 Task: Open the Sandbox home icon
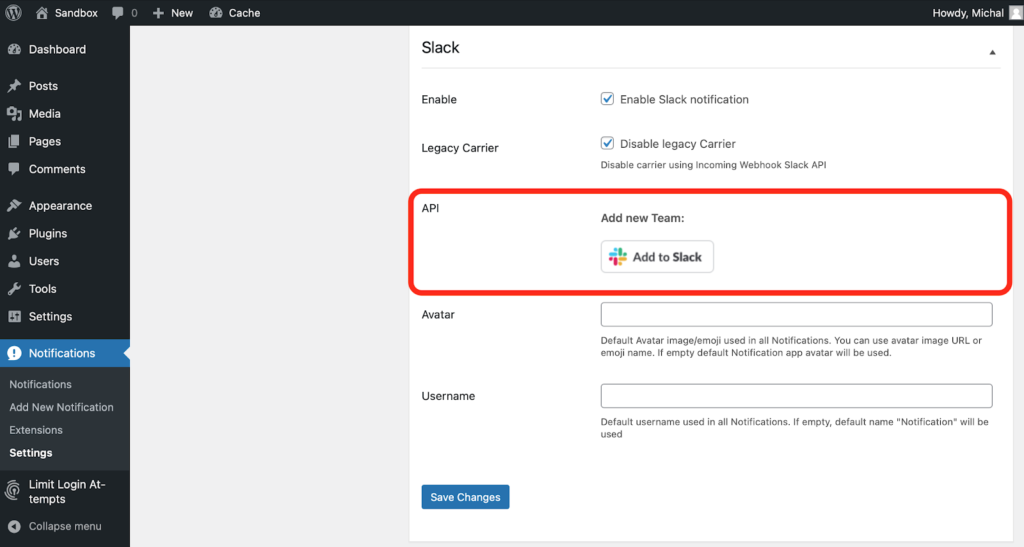click(42, 12)
